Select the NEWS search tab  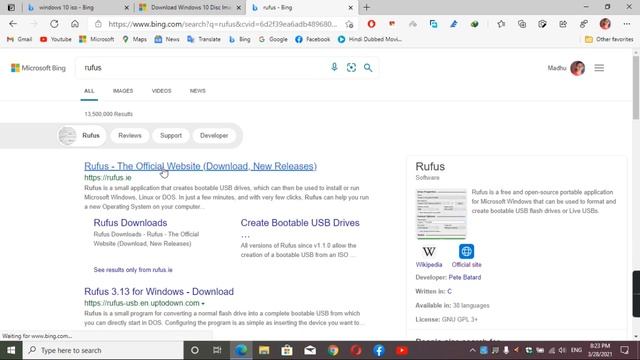(x=198, y=91)
